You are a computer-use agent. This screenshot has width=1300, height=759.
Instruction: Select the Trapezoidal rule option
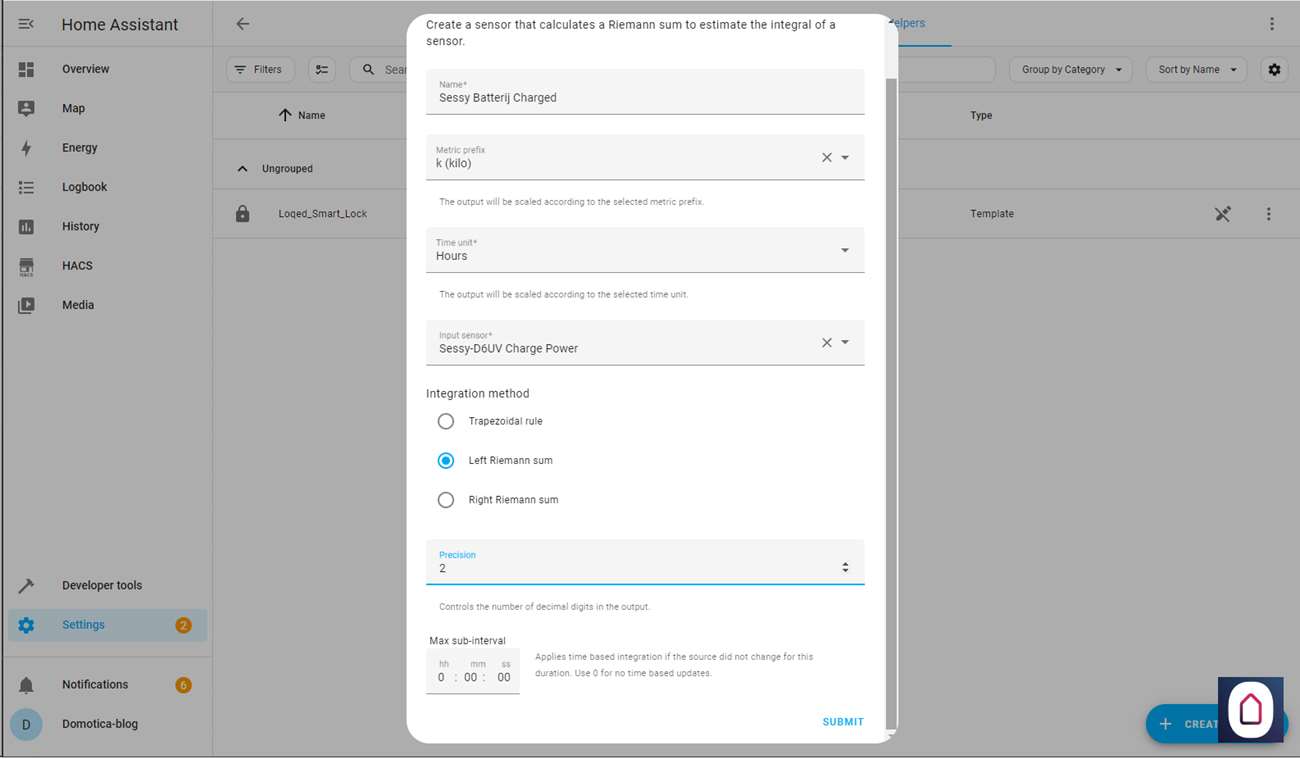pyautogui.click(x=446, y=422)
